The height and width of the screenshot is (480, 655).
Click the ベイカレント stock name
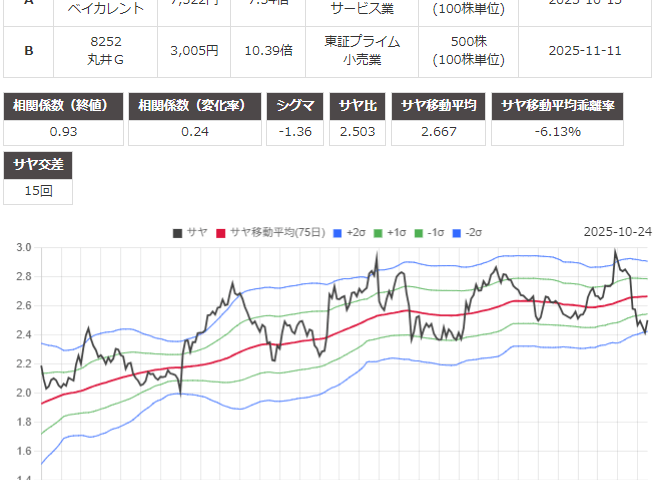click(105, 8)
